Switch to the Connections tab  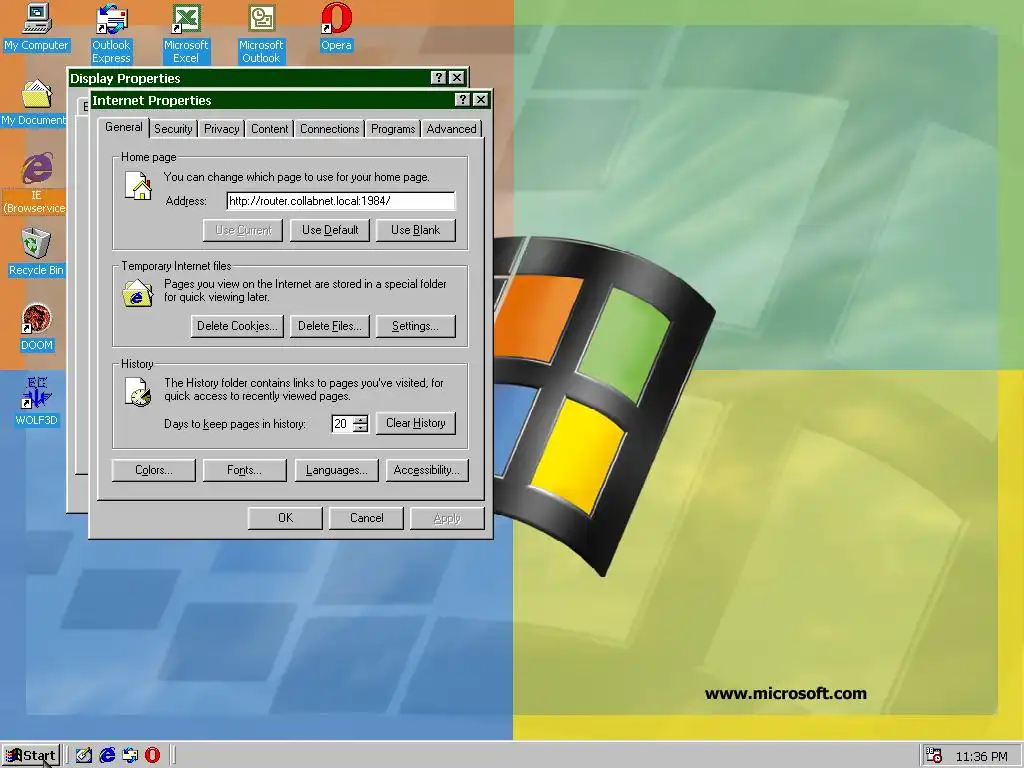tap(330, 129)
